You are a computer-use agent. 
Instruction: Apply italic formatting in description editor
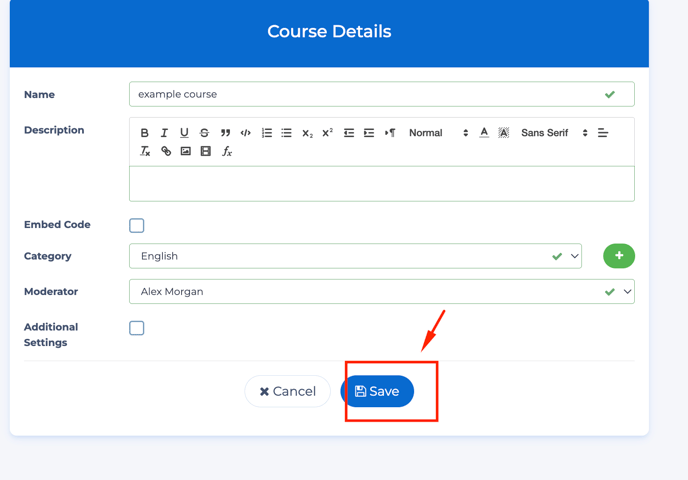[x=164, y=133]
